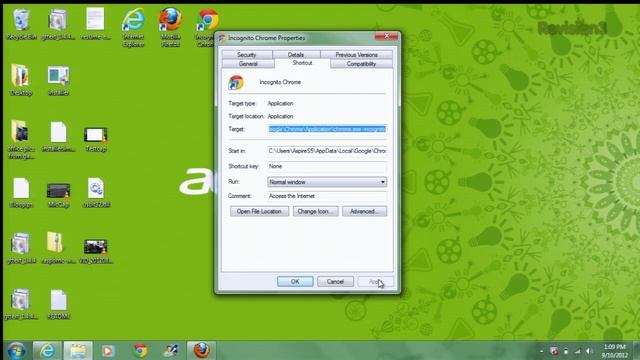
Task: Open Windows Explorer from the taskbar
Action: [x=78, y=351]
